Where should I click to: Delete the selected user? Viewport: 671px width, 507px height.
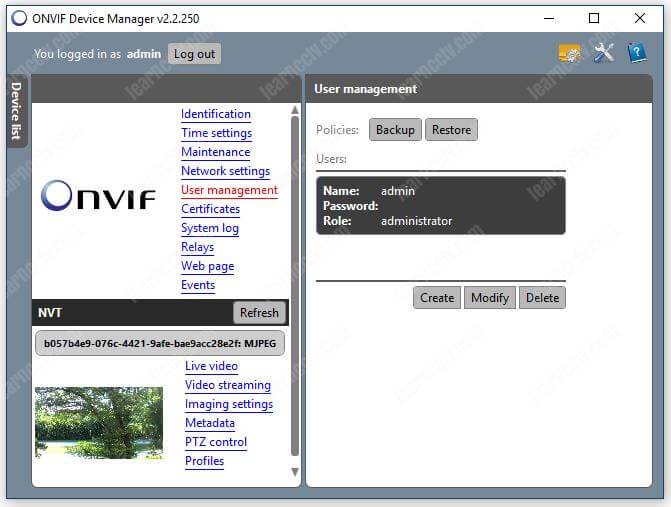(542, 298)
